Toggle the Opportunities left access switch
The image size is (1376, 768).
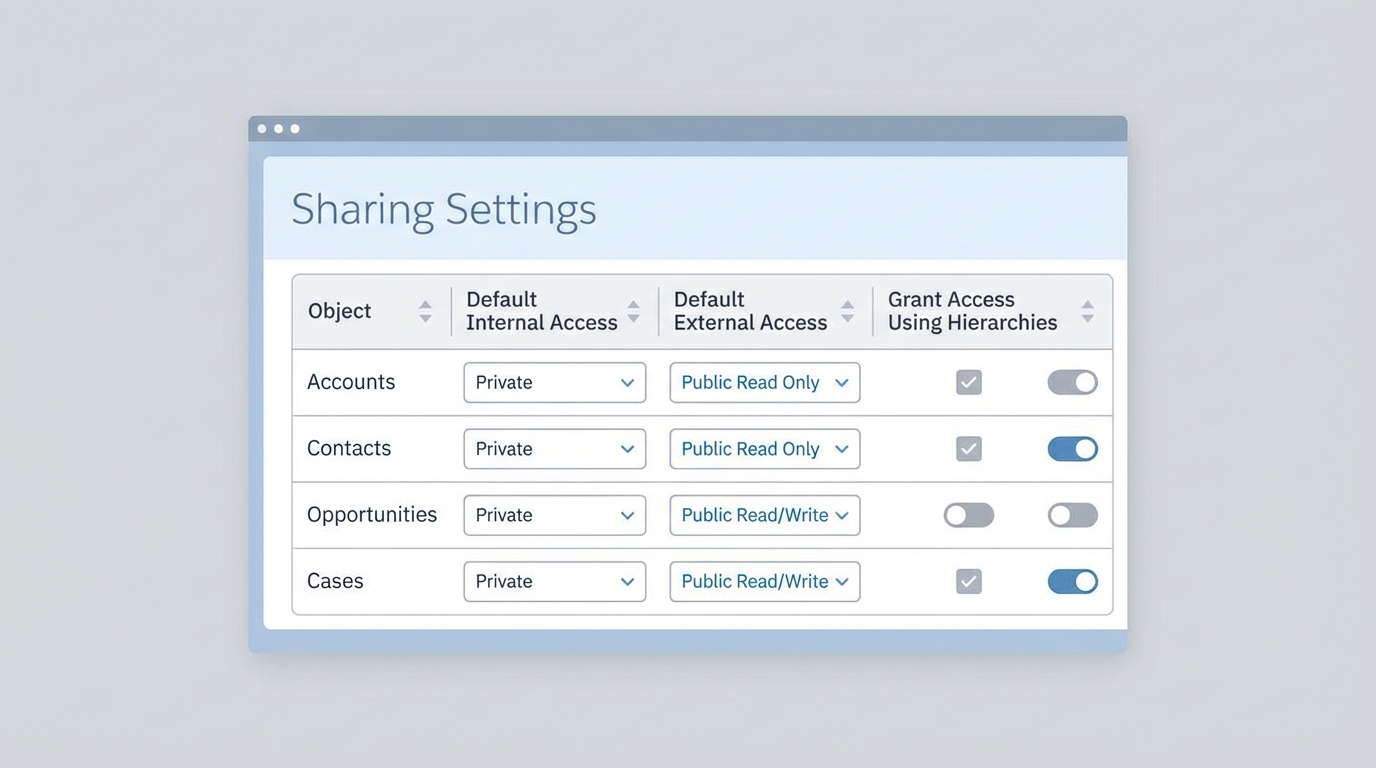pos(968,515)
